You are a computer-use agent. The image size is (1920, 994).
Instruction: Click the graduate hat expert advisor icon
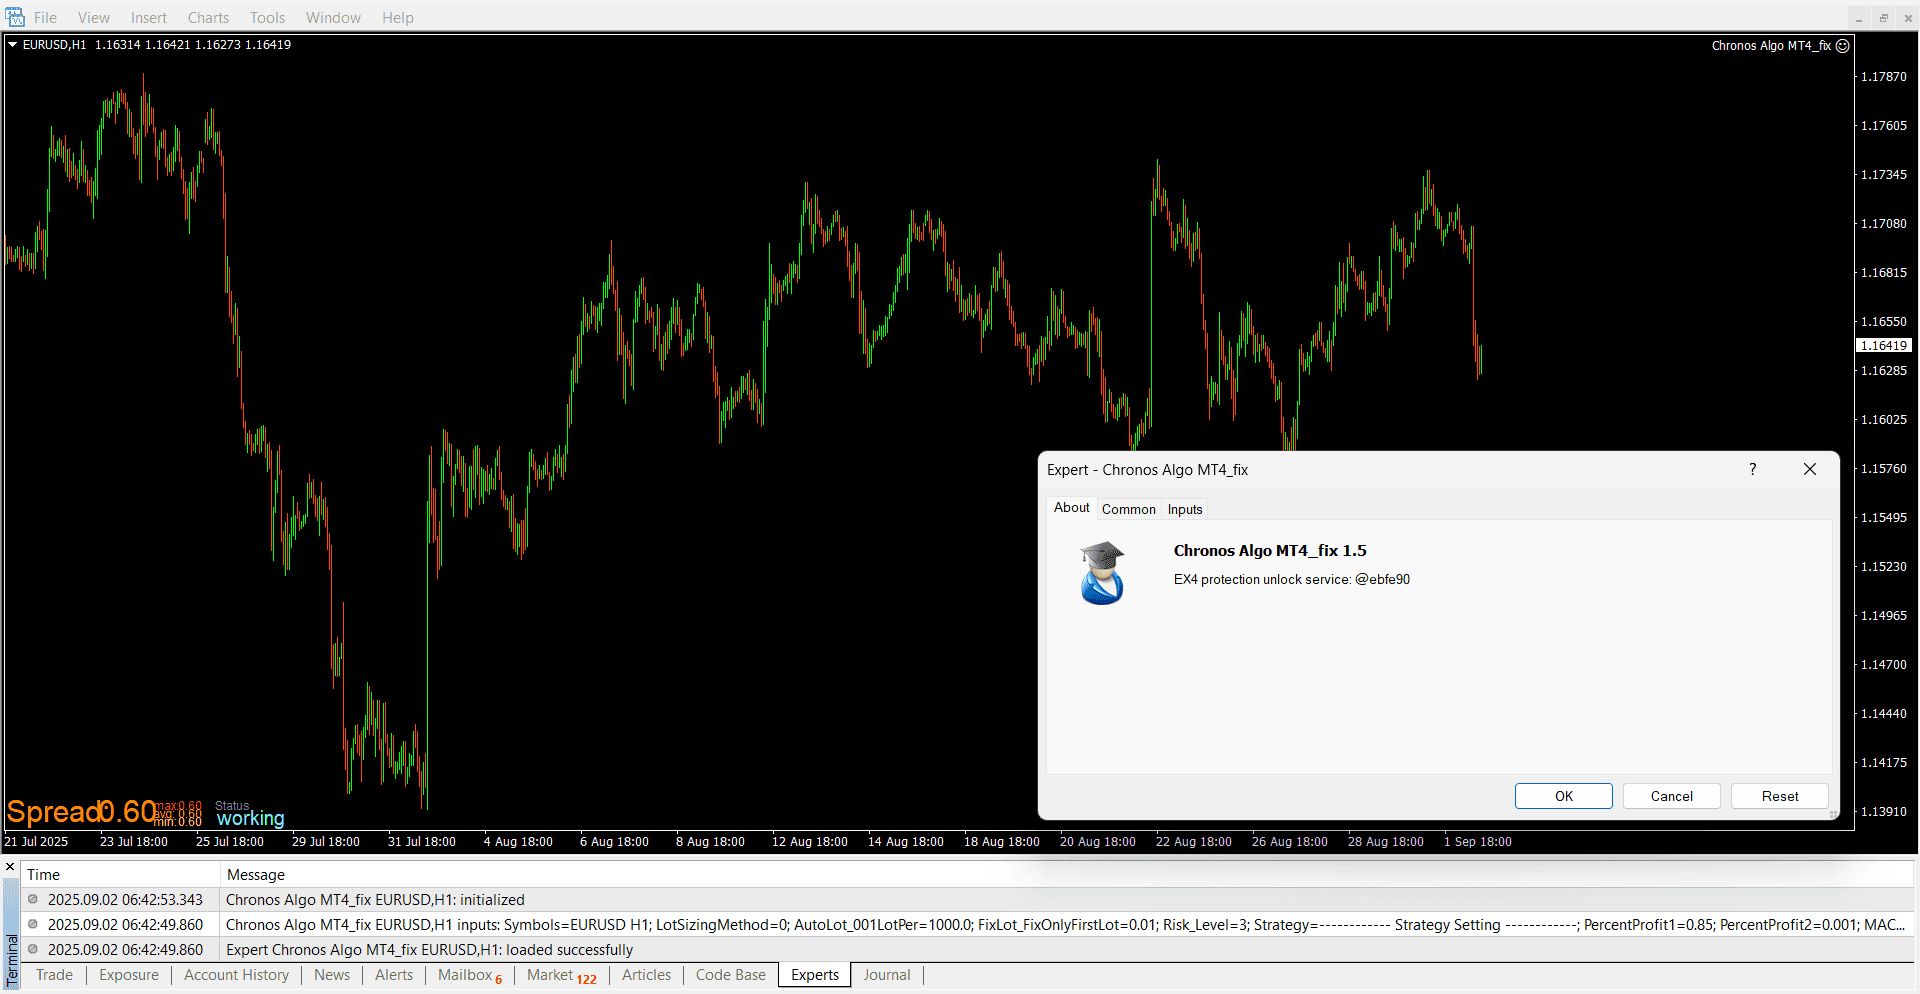[x=1102, y=572]
